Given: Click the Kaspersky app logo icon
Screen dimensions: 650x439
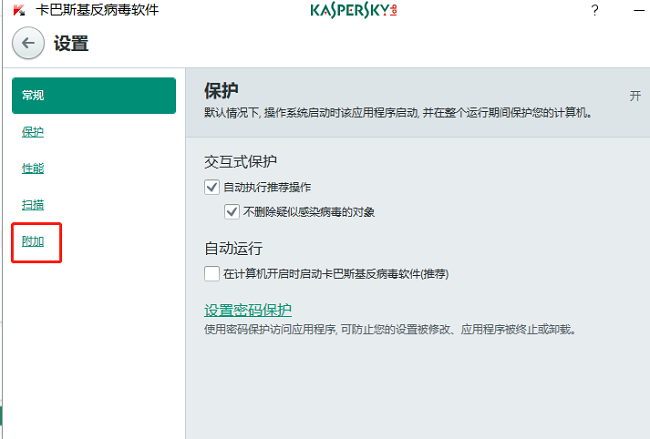Looking at the screenshot, I should (19, 10).
